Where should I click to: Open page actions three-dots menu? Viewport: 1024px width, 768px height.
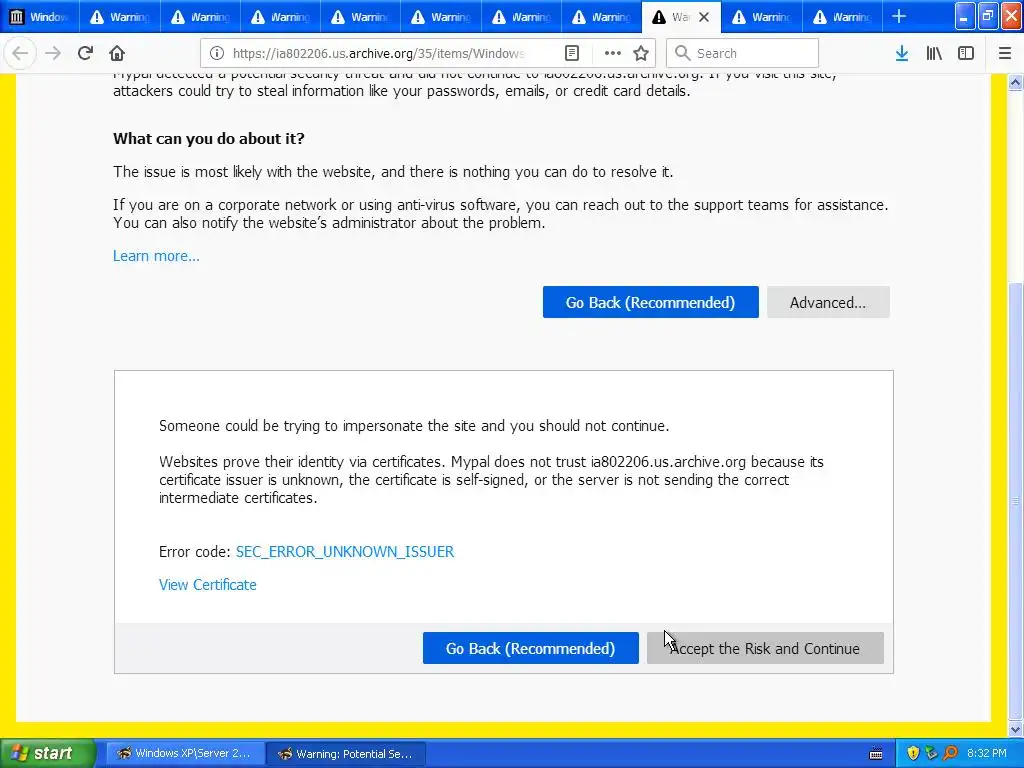point(613,53)
